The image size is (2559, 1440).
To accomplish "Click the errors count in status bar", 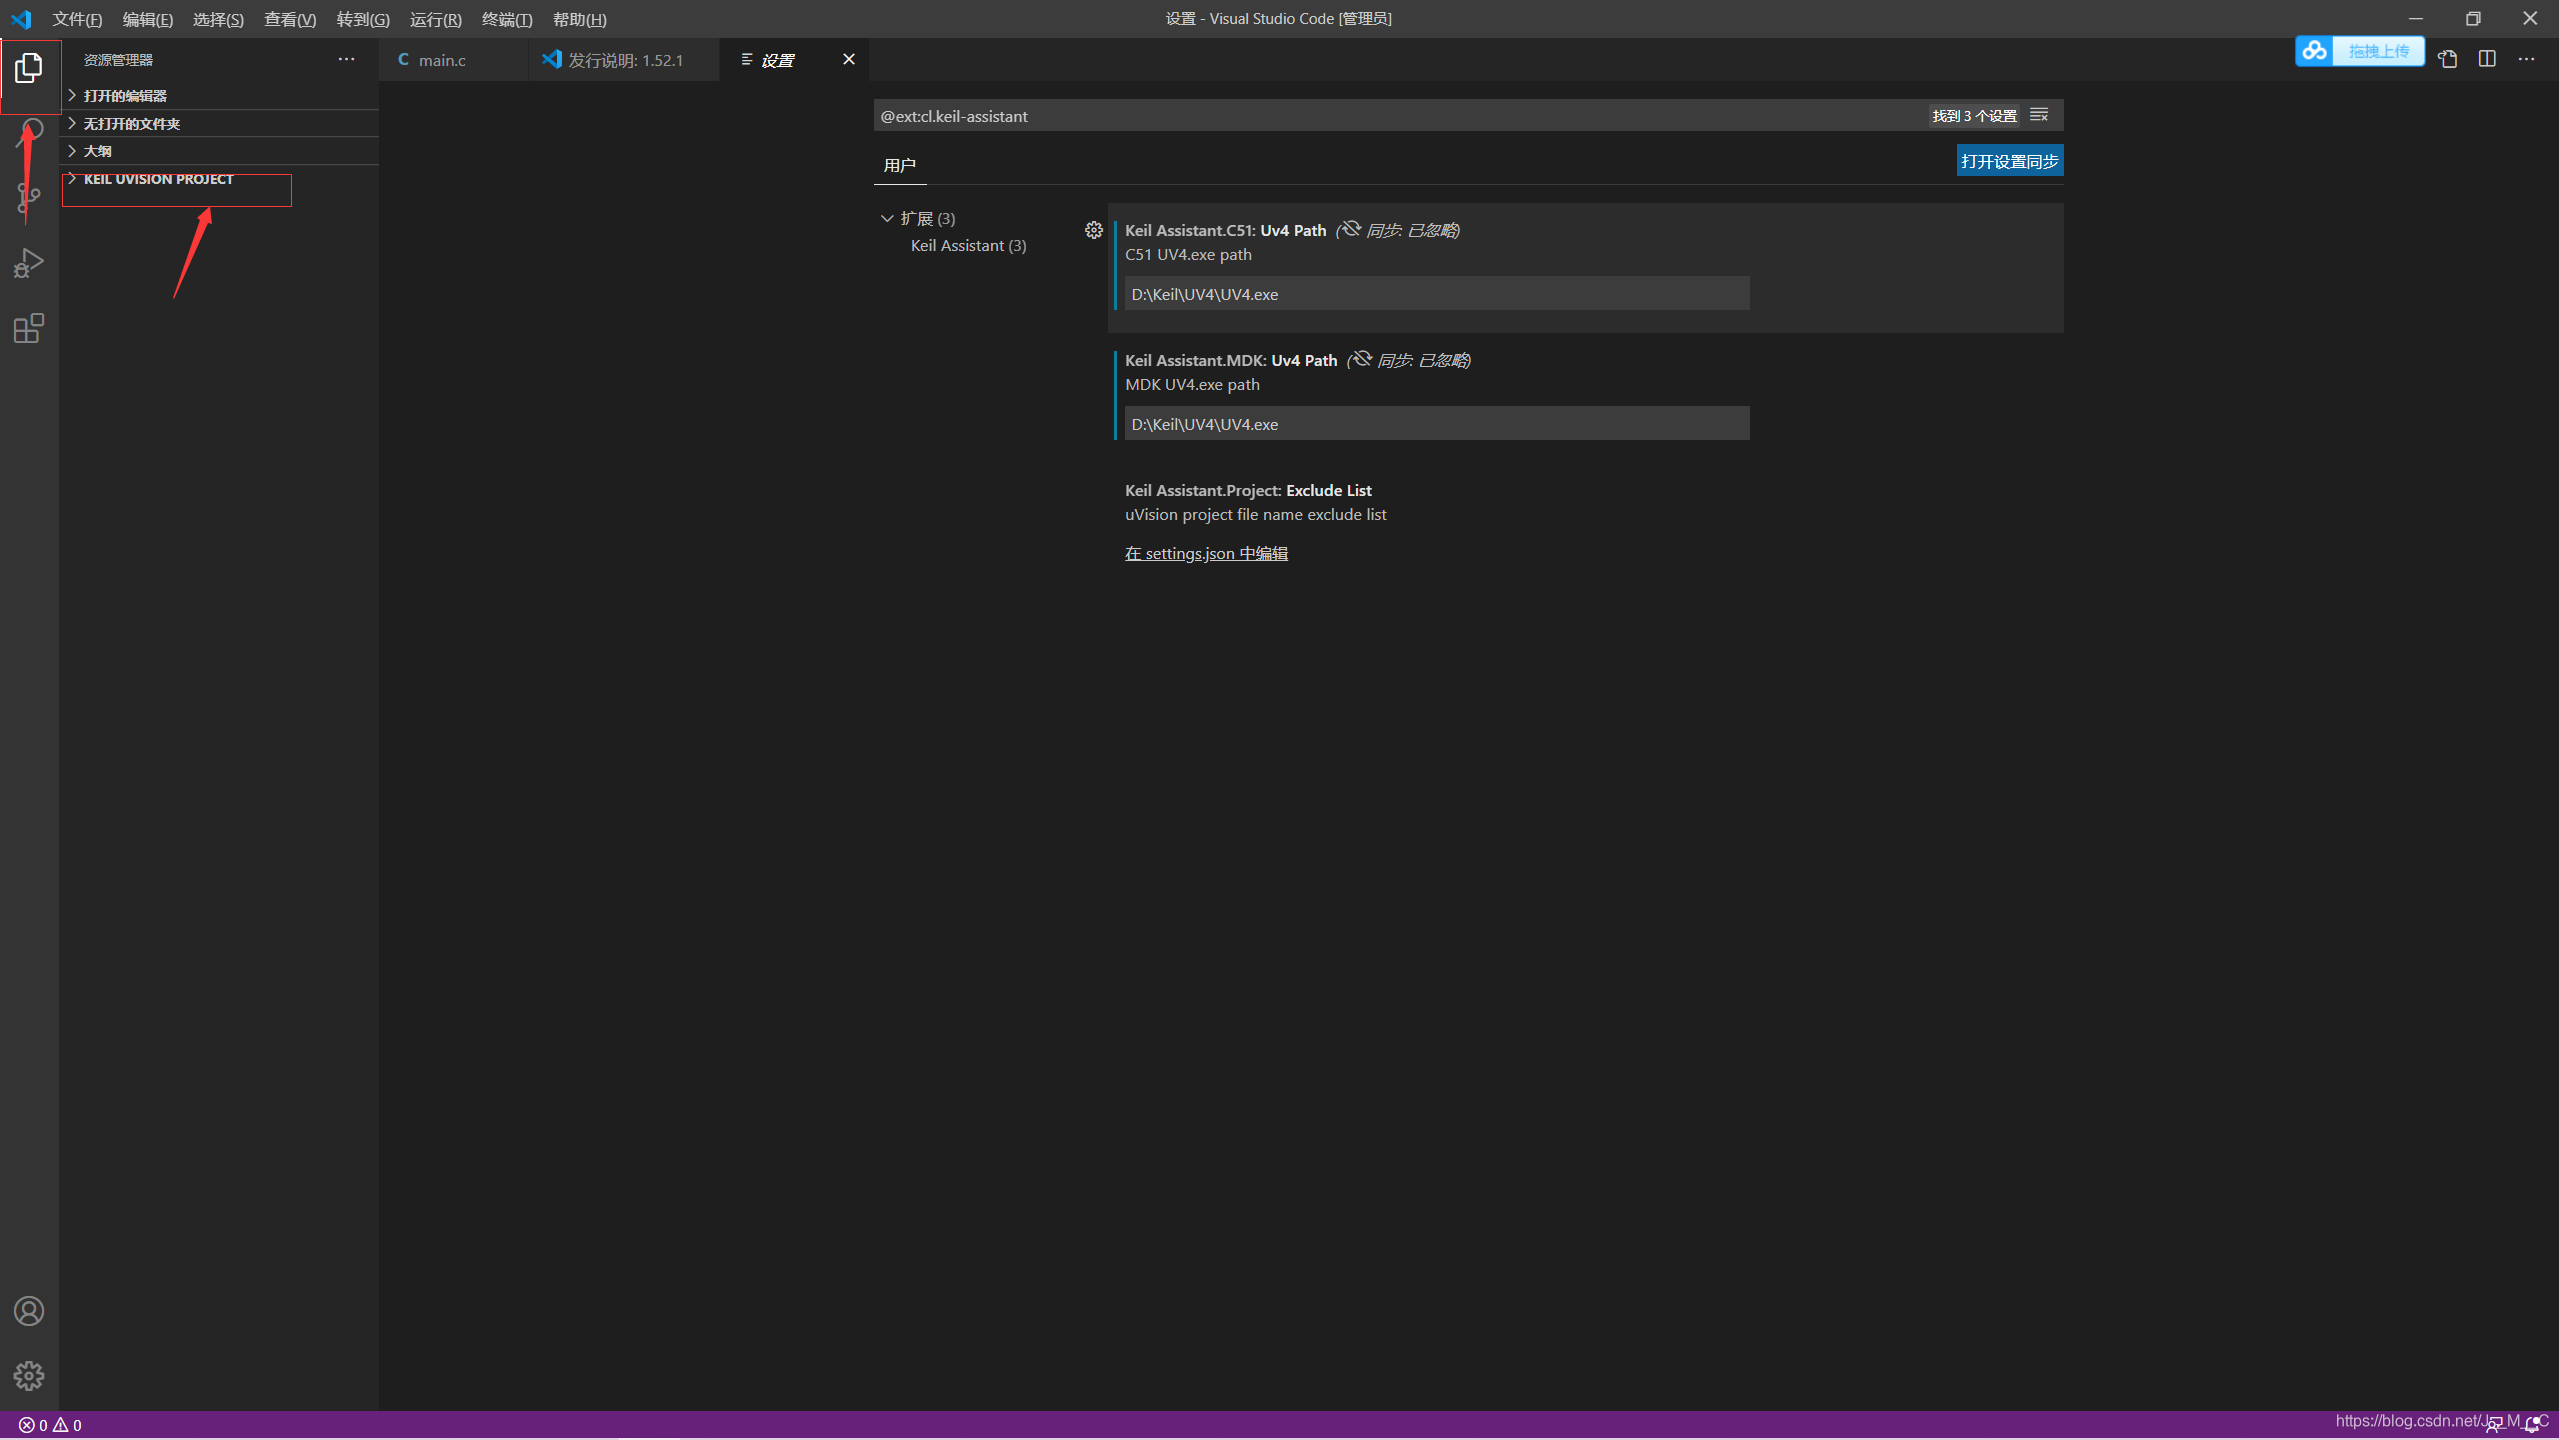I will tap(33, 1425).
